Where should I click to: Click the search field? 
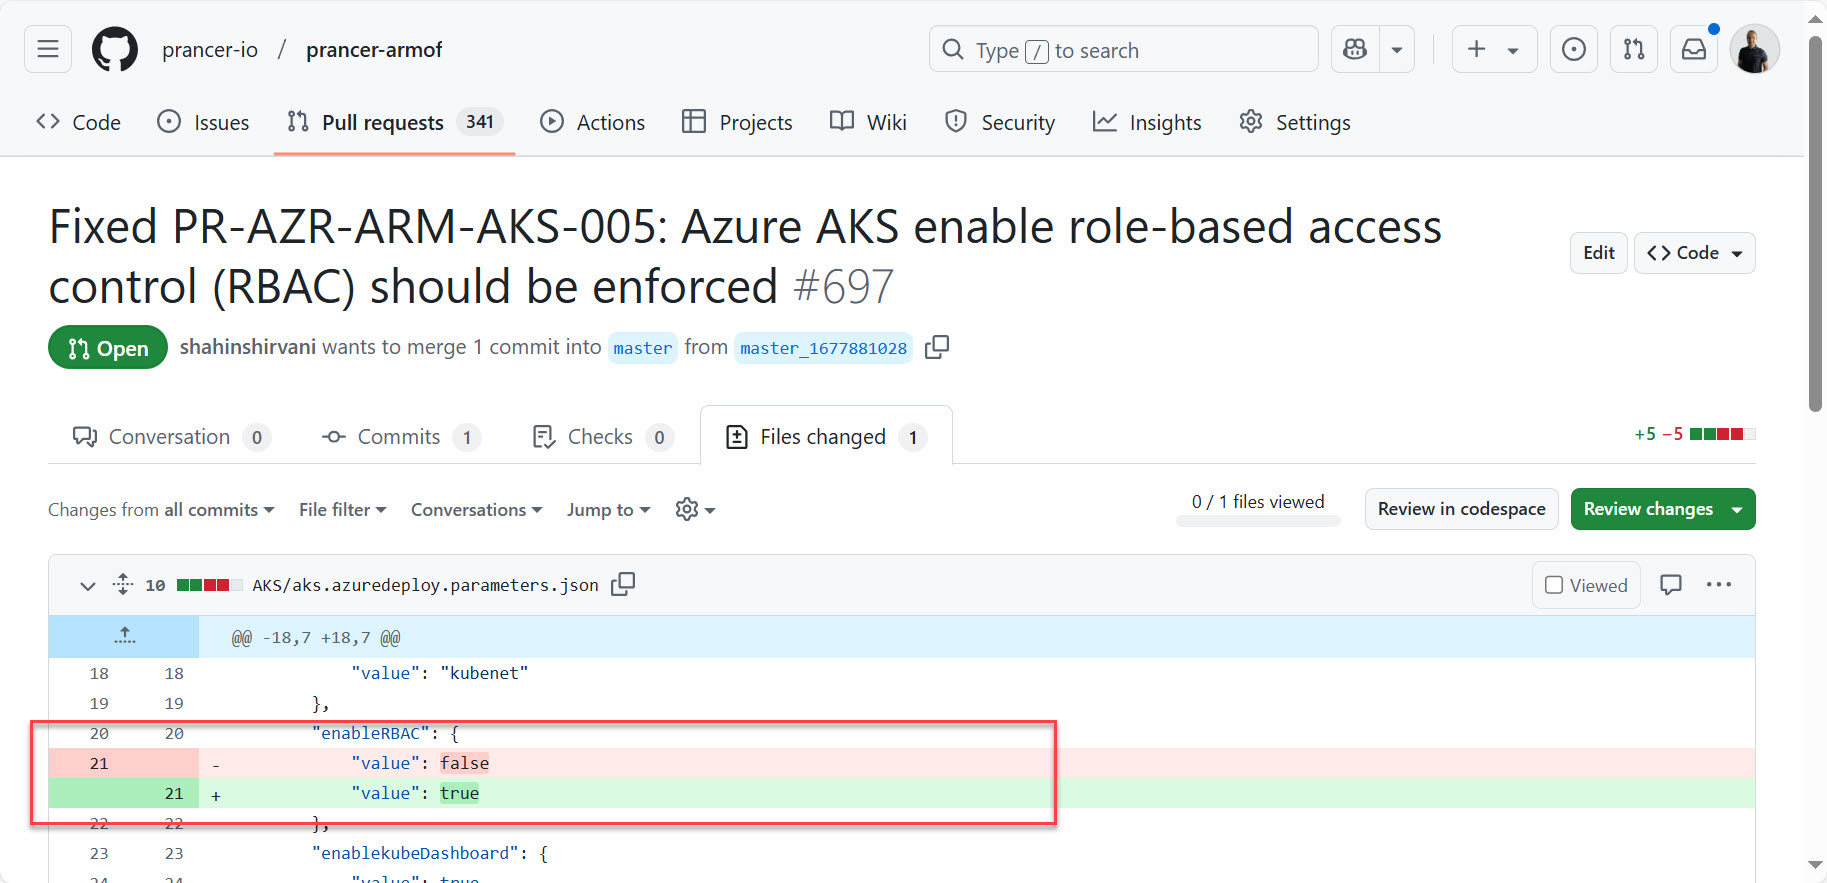[x=1123, y=49]
